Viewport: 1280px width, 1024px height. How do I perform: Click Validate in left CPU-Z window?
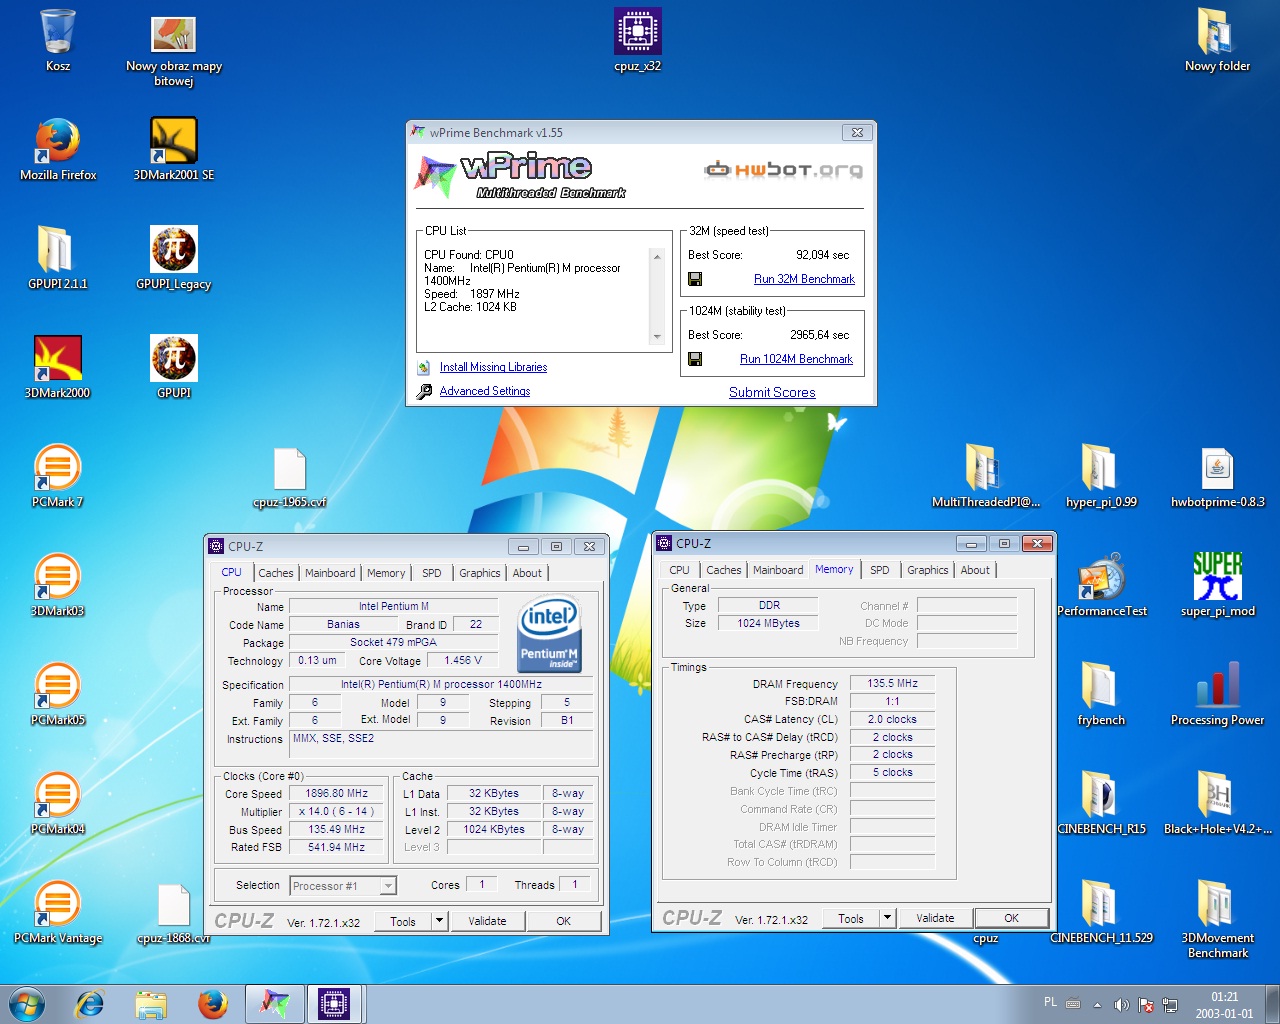click(487, 921)
